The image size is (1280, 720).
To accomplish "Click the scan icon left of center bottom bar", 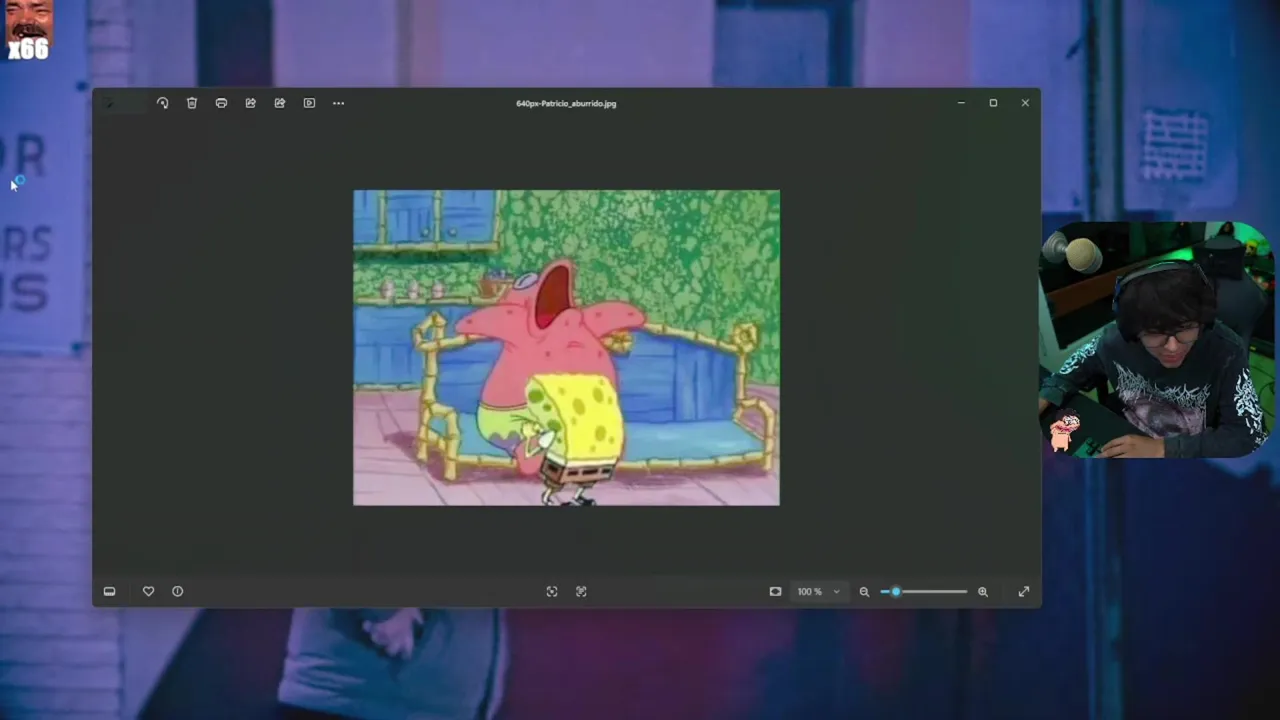I will [x=552, y=591].
